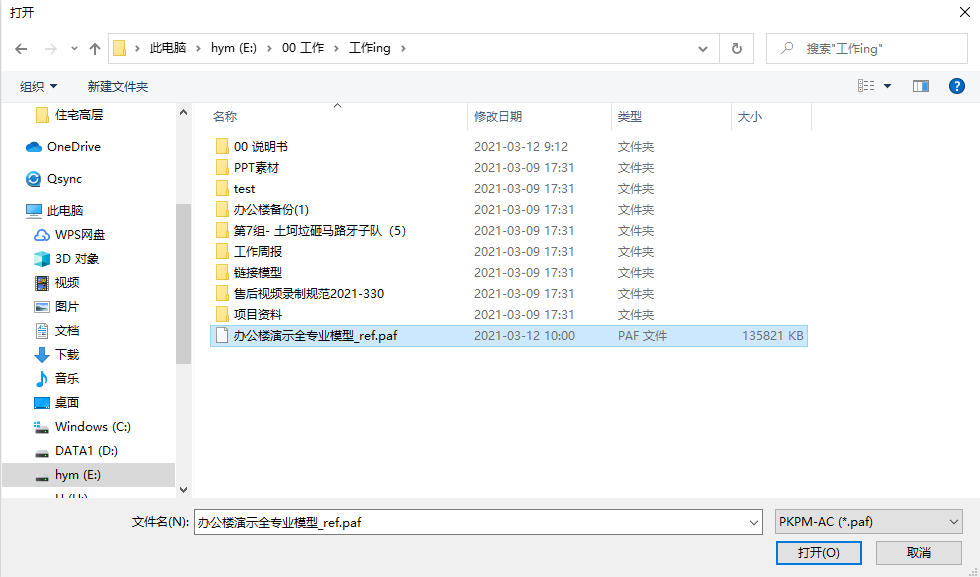Go up one folder level arrow
This screenshot has height=577, width=980.
(x=95, y=49)
